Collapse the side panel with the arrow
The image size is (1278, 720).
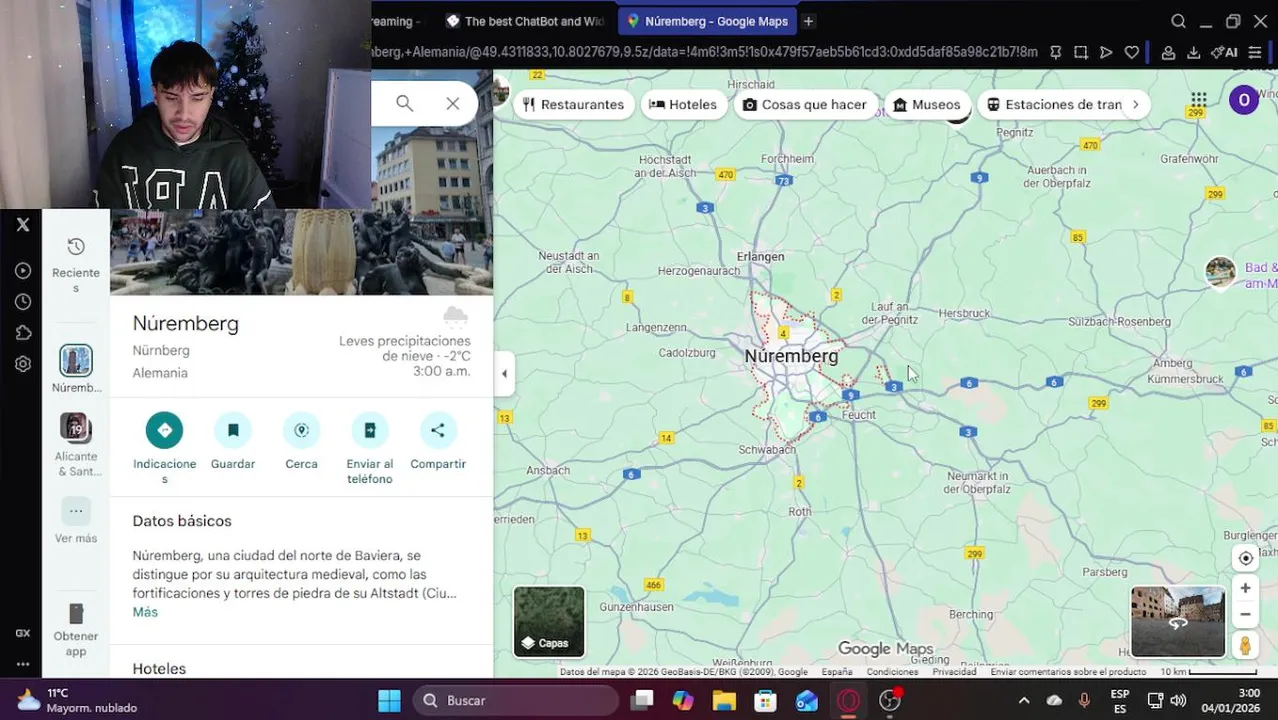[504, 373]
